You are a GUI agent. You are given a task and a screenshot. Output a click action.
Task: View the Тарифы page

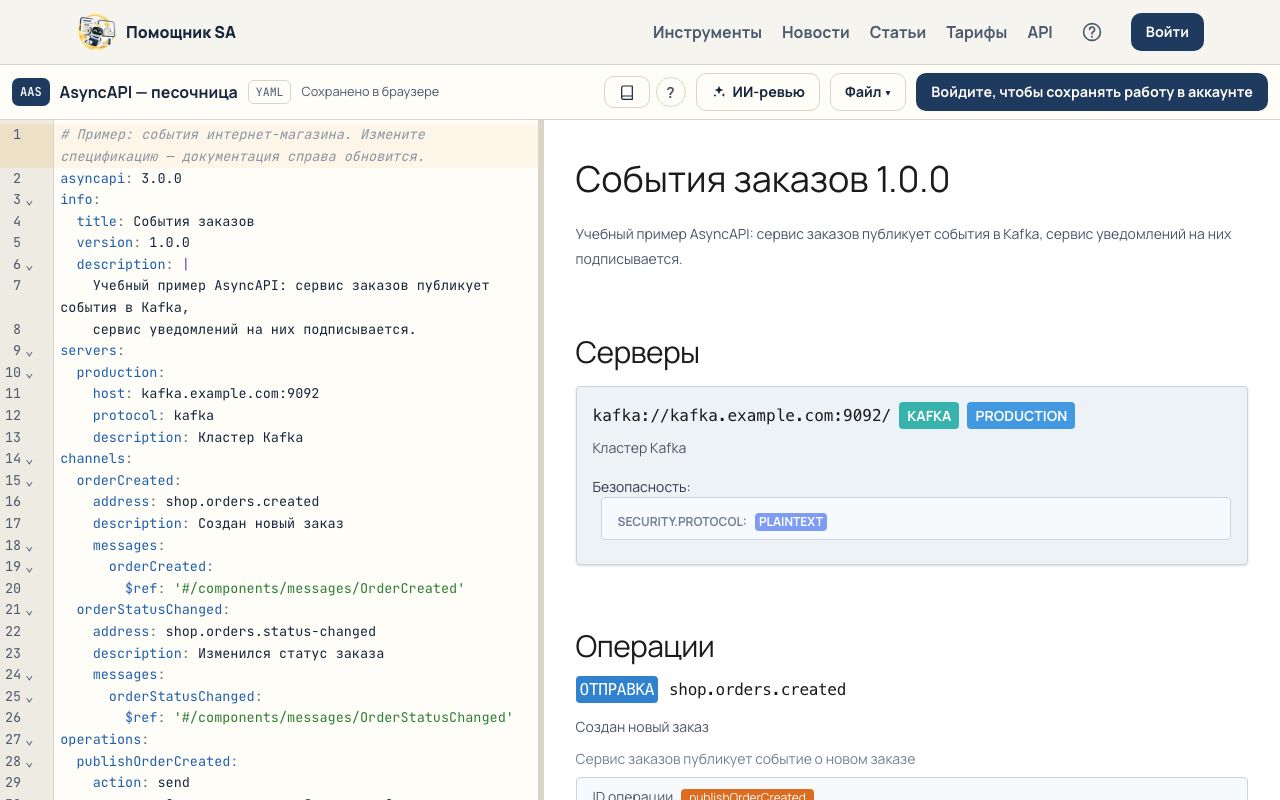click(x=976, y=32)
